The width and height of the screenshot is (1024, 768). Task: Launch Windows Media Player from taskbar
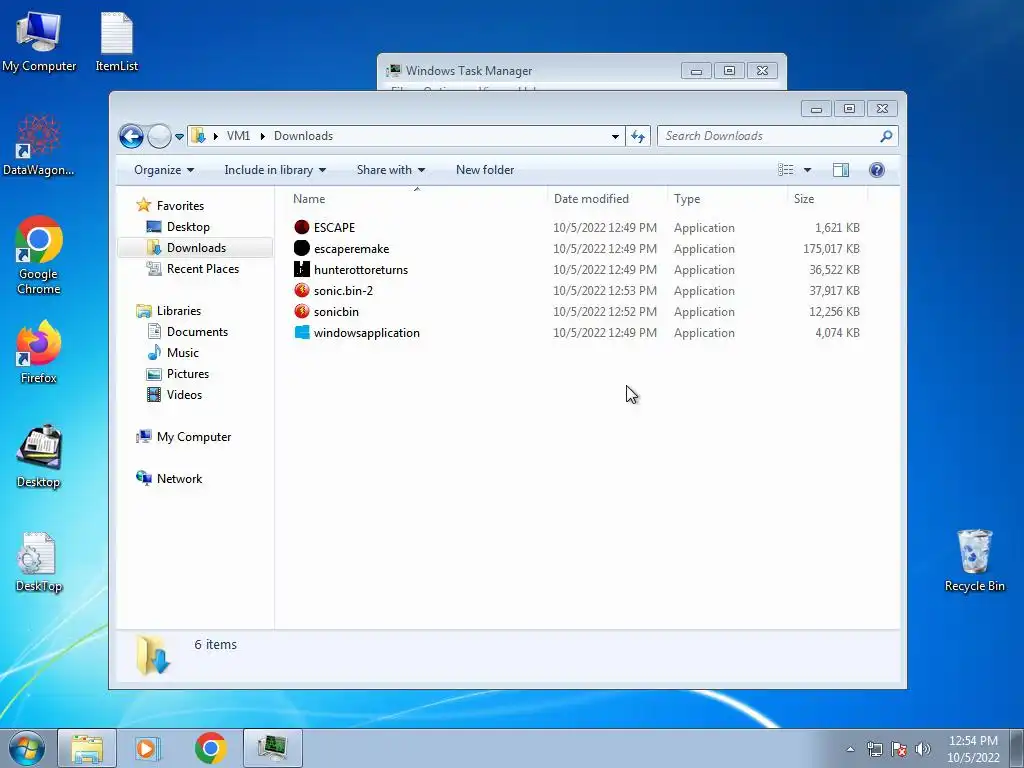[148, 748]
